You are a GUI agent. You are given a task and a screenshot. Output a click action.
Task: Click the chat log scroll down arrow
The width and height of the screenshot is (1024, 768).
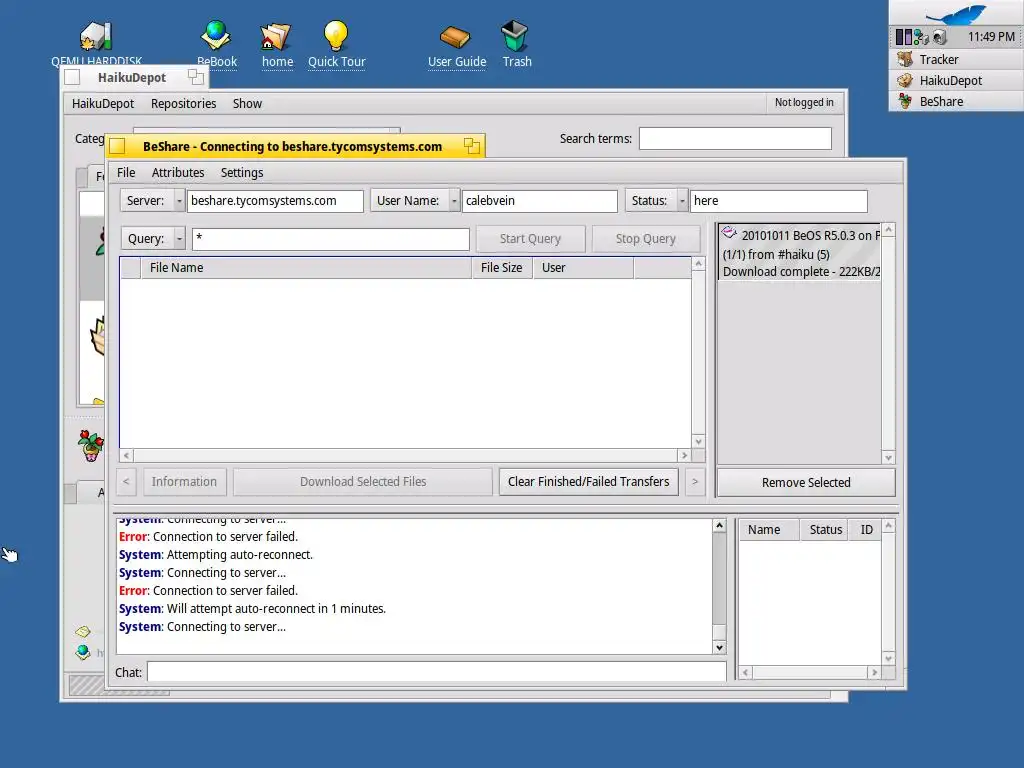coord(719,648)
